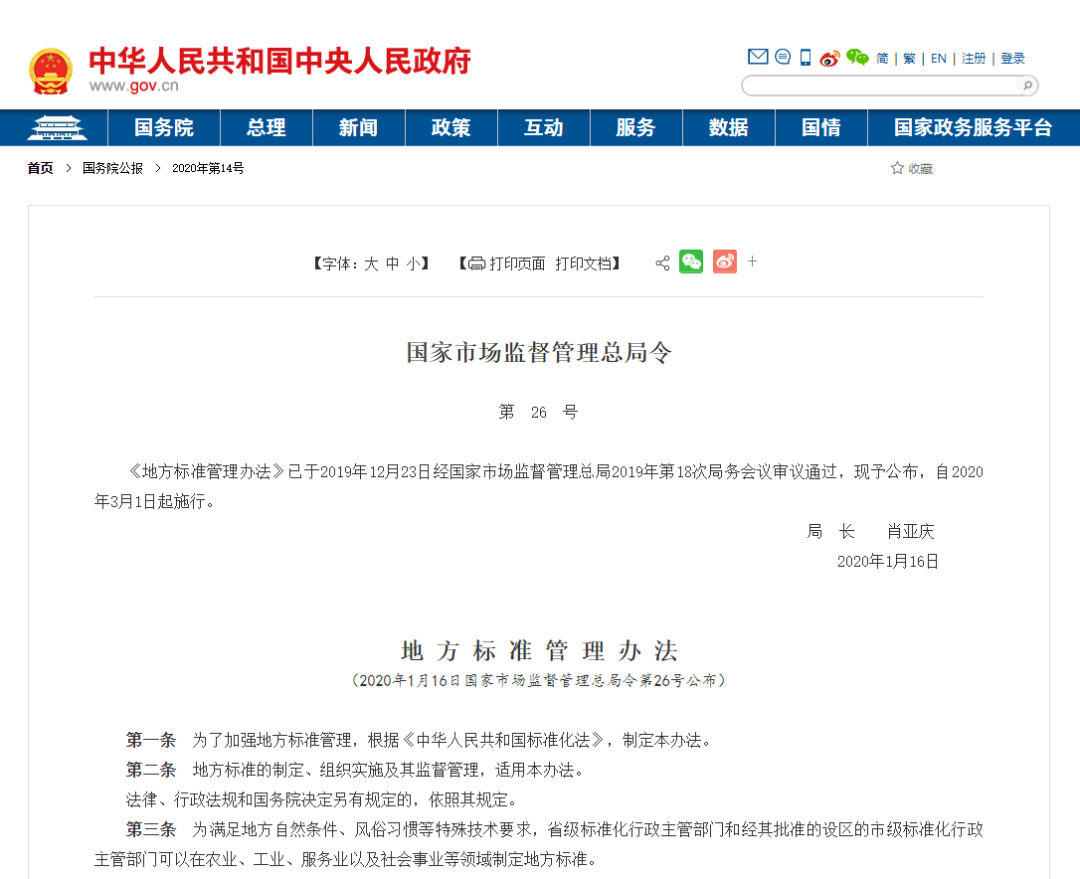
Task: Set font size to 大
Action: (x=371, y=264)
